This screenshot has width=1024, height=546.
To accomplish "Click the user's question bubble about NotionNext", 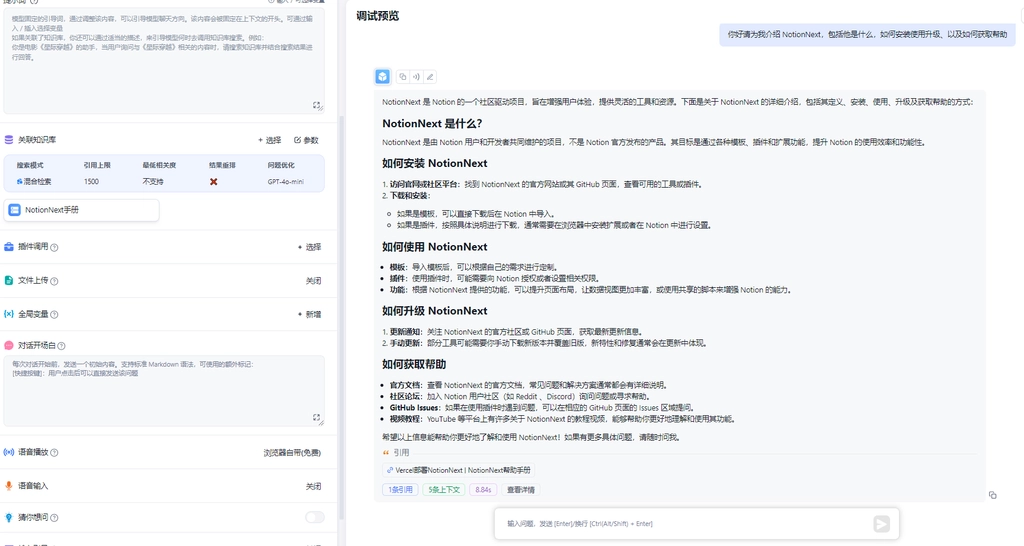I will coord(867,35).
